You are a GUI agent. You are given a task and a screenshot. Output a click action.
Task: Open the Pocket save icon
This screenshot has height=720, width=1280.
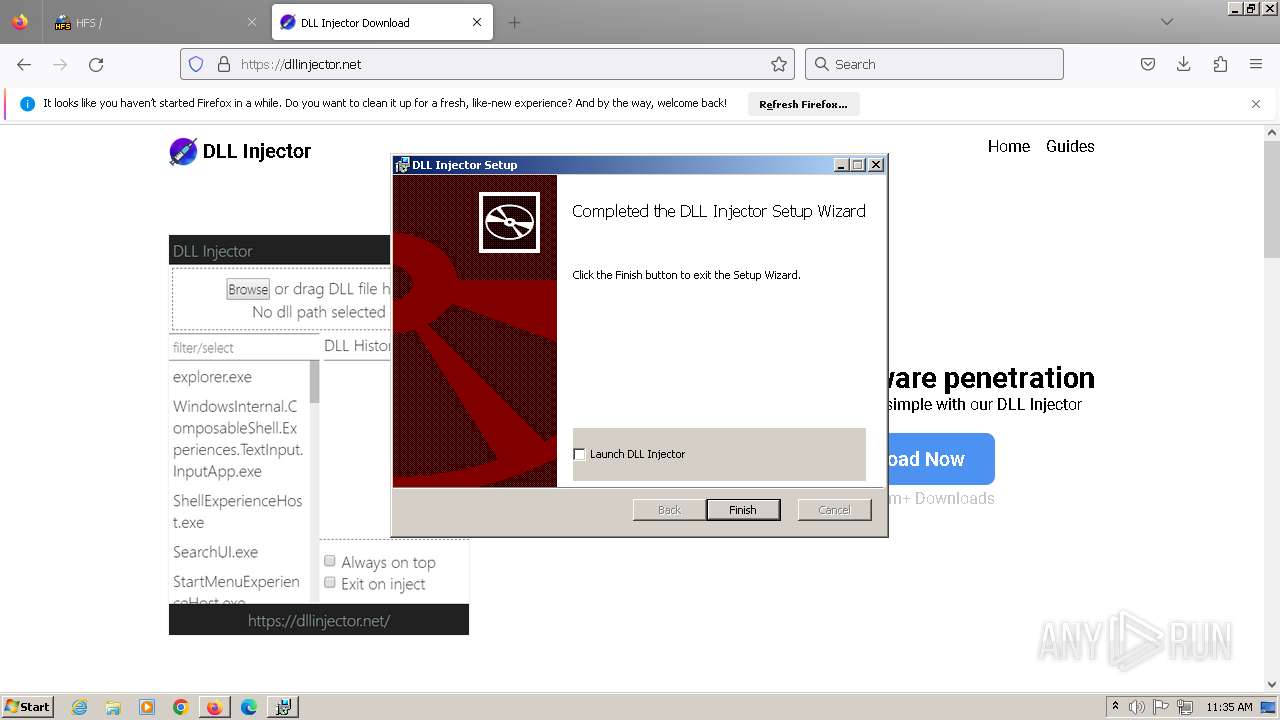pos(1148,64)
